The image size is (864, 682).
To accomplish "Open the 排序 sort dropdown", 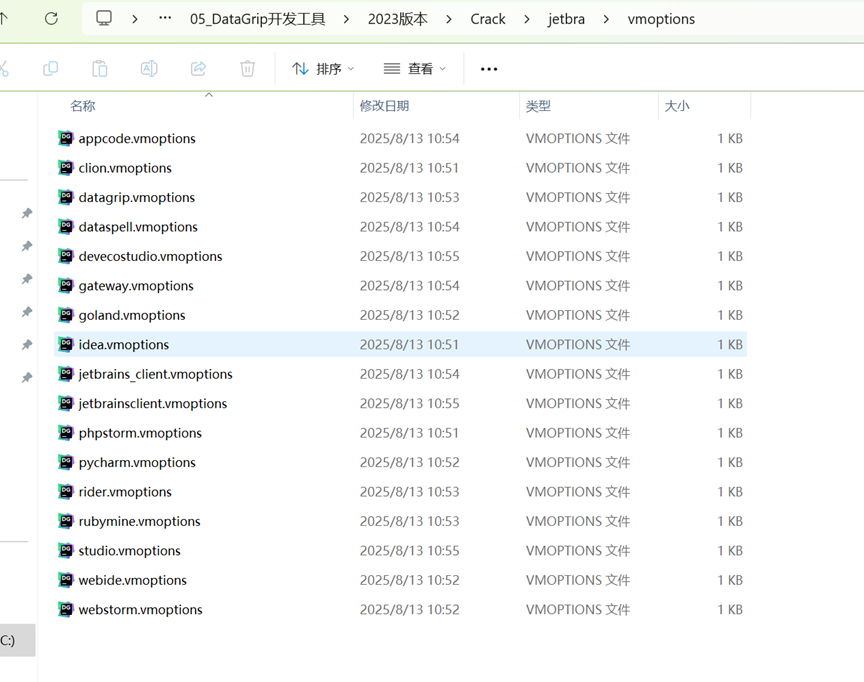I will (323, 69).
